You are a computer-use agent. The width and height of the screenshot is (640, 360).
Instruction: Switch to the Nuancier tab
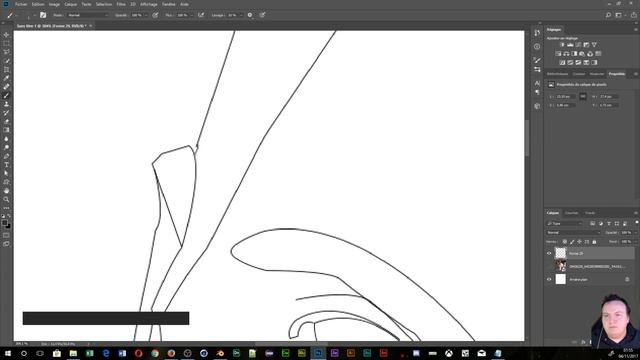click(597, 74)
